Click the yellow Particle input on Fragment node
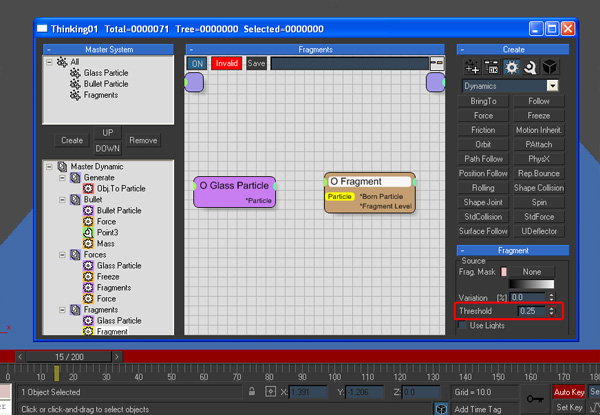 (339, 196)
